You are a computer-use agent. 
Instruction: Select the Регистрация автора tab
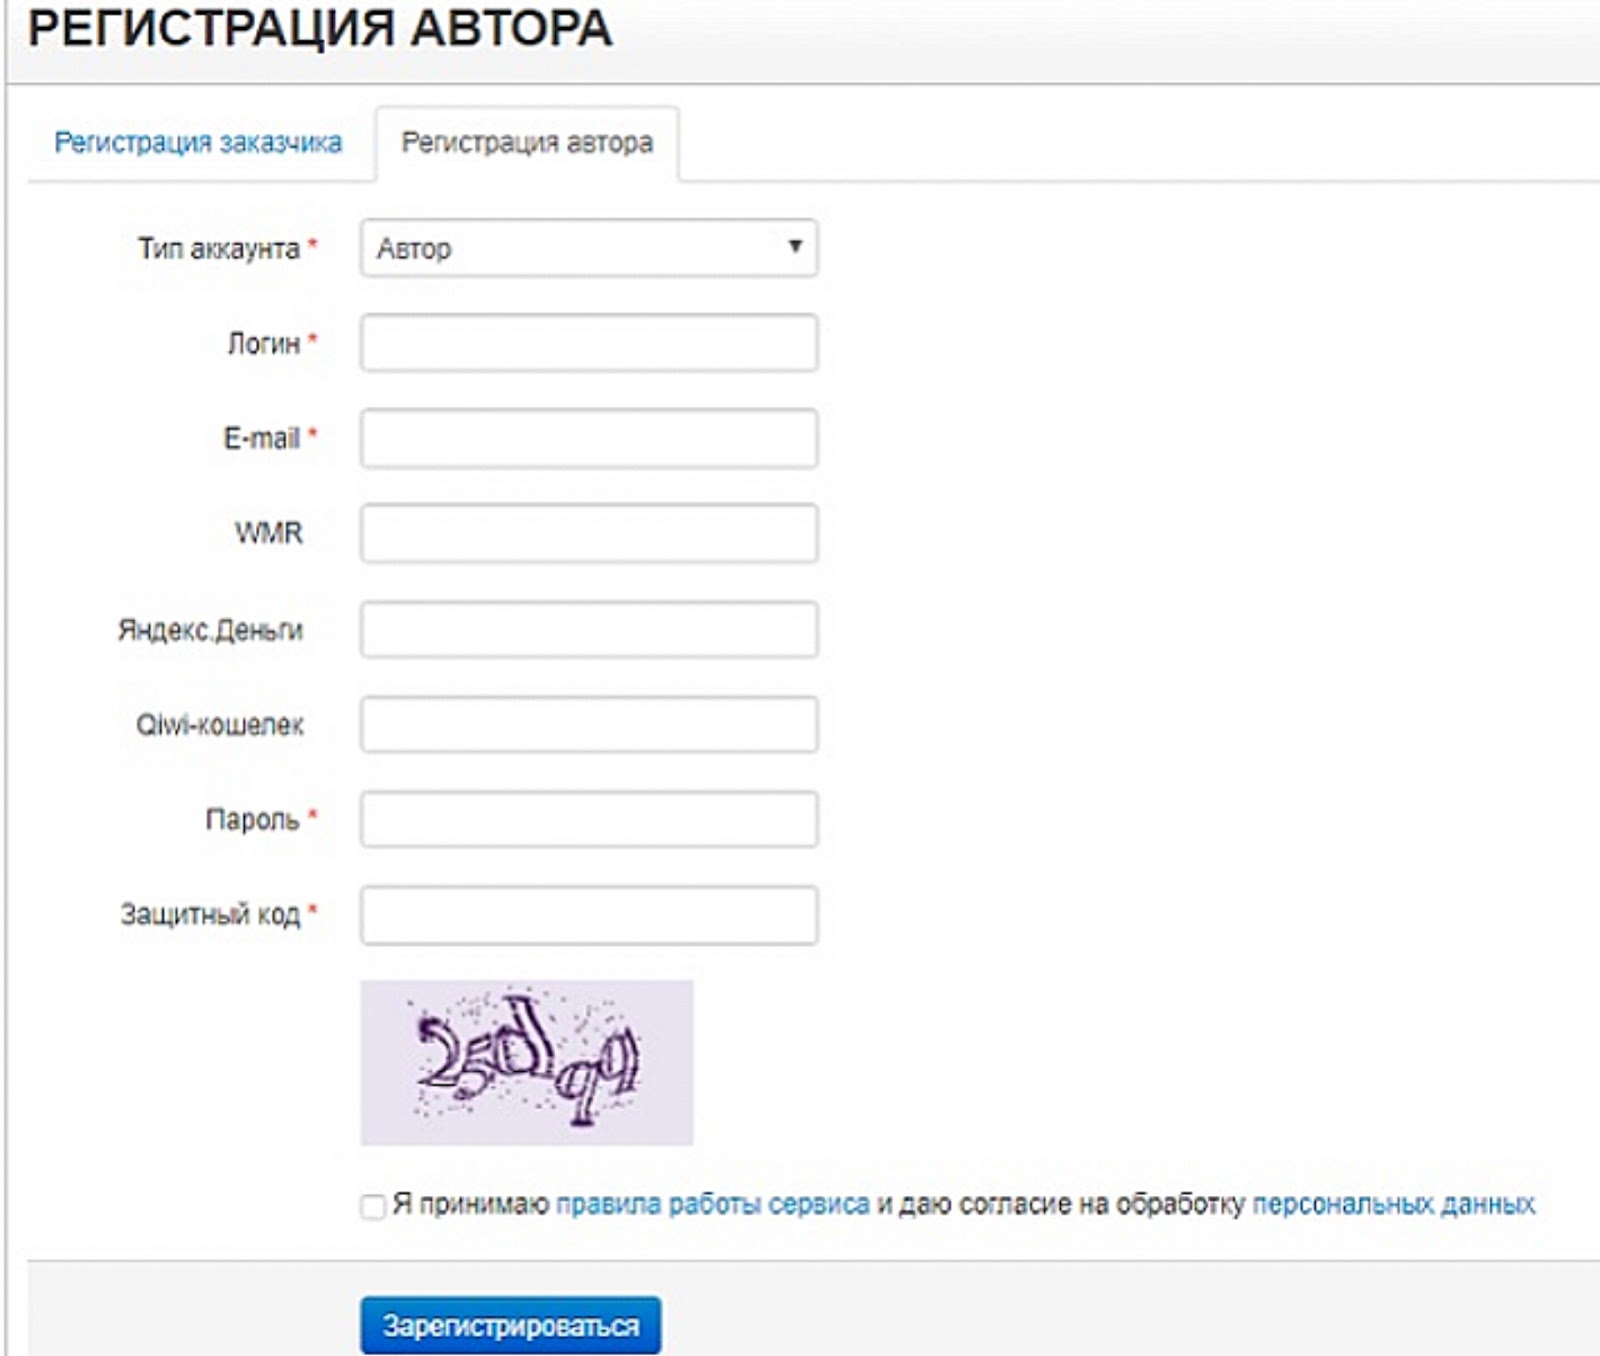(527, 143)
